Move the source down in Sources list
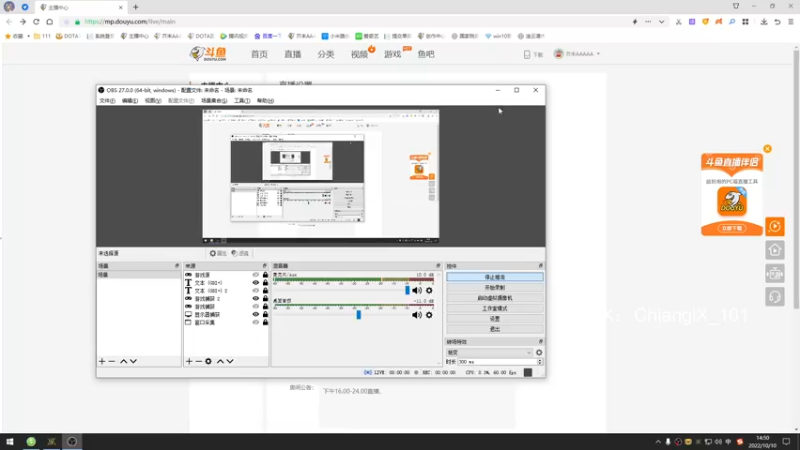Viewport: 800px width, 450px height. click(230, 361)
